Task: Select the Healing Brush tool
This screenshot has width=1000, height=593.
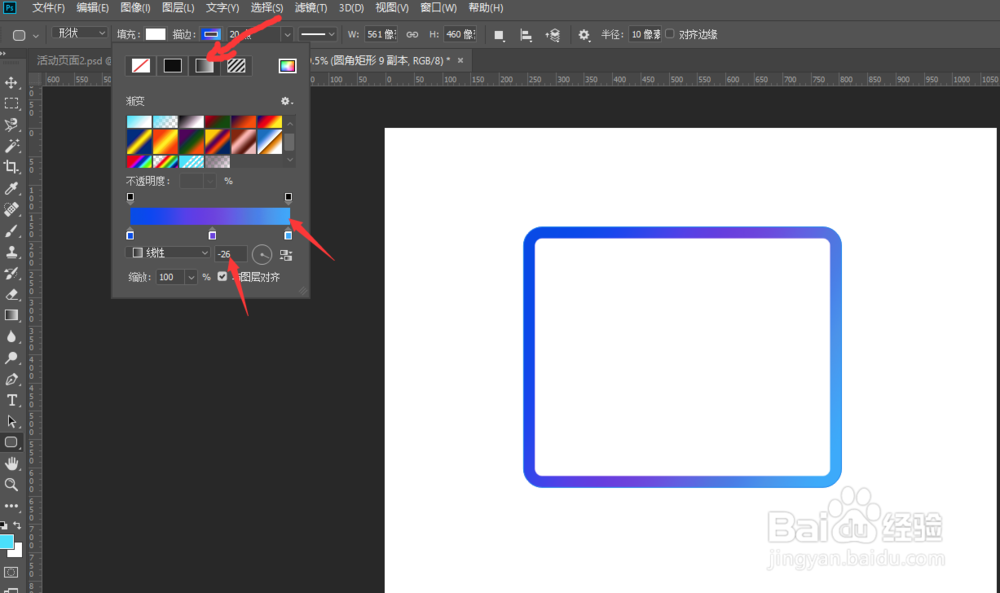Action: (x=11, y=209)
